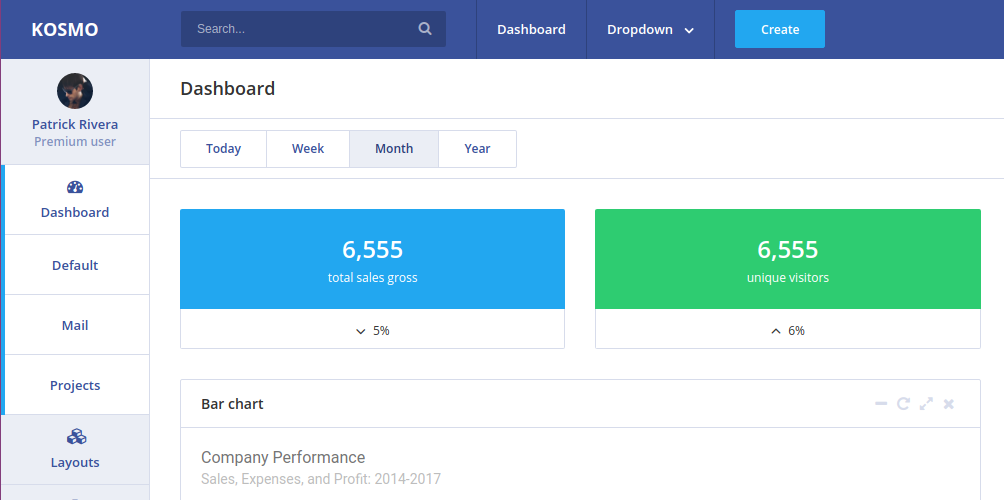1004x500 pixels.
Task: Select the Today time range
Action: 223,149
